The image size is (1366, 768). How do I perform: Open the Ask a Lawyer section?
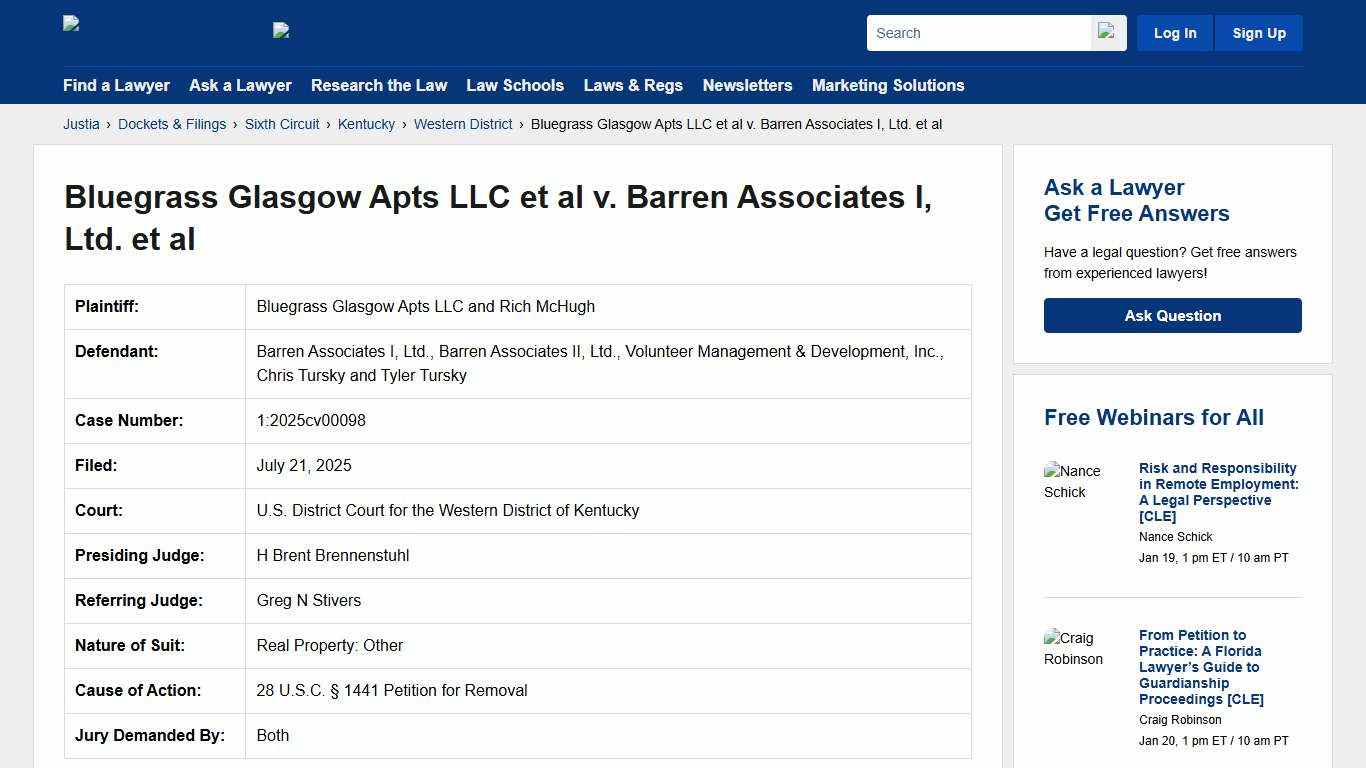(240, 86)
